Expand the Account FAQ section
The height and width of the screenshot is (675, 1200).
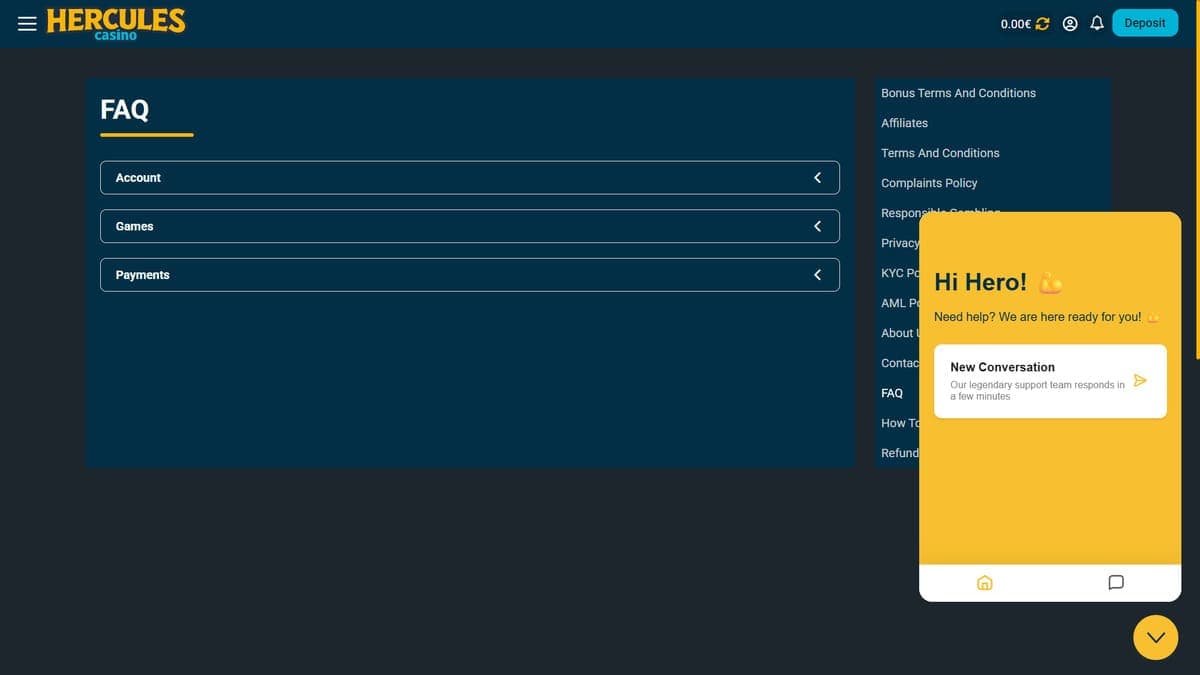point(470,177)
